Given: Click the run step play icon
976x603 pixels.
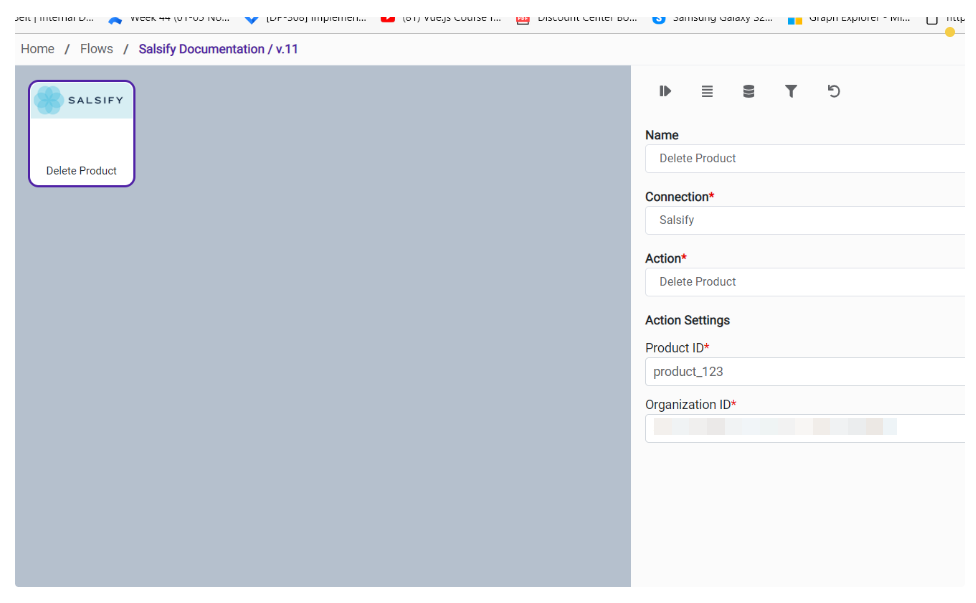Looking at the screenshot, I should [665, 91].
